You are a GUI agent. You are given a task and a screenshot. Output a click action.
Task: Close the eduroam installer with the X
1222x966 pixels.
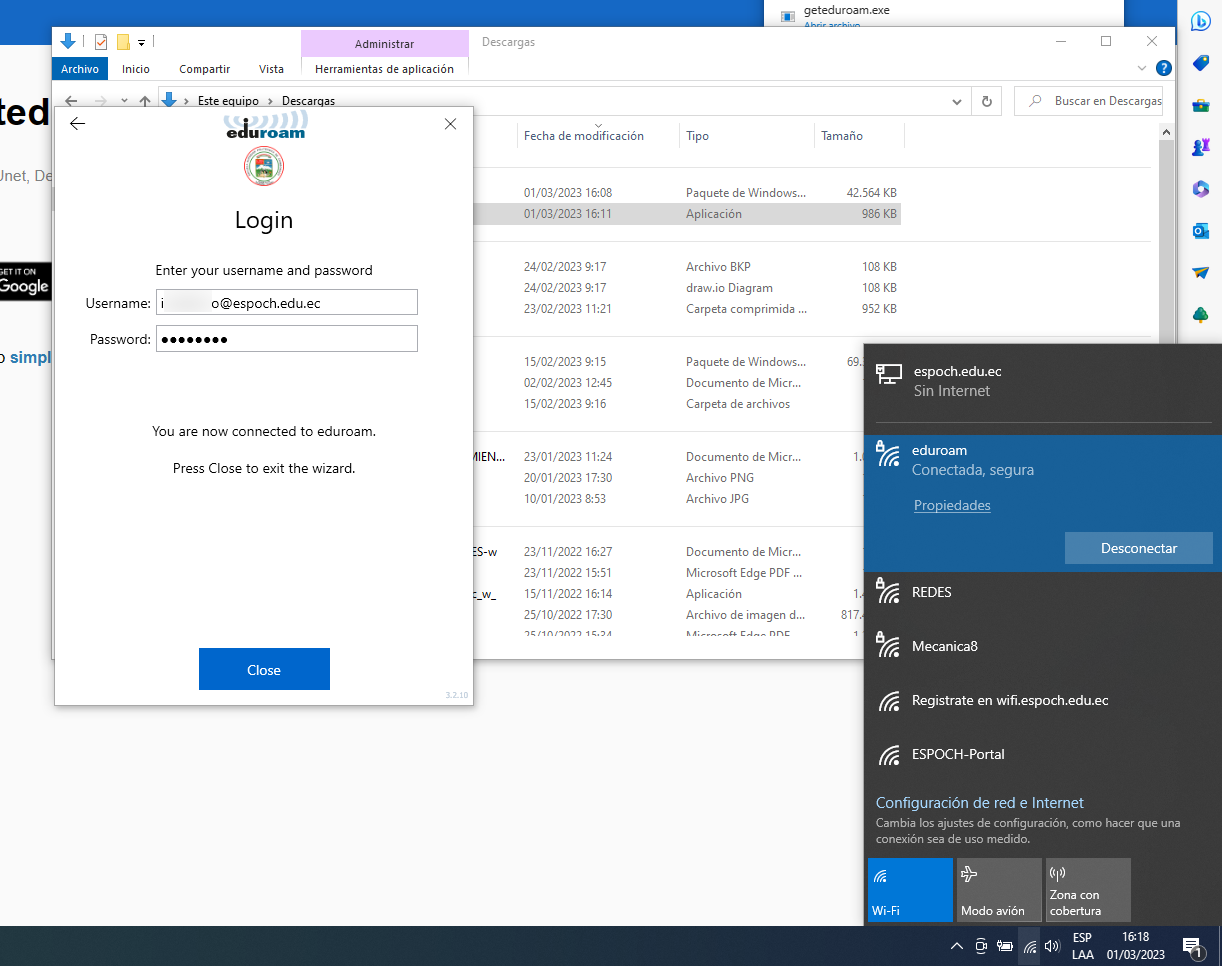(x=450, y=124)
